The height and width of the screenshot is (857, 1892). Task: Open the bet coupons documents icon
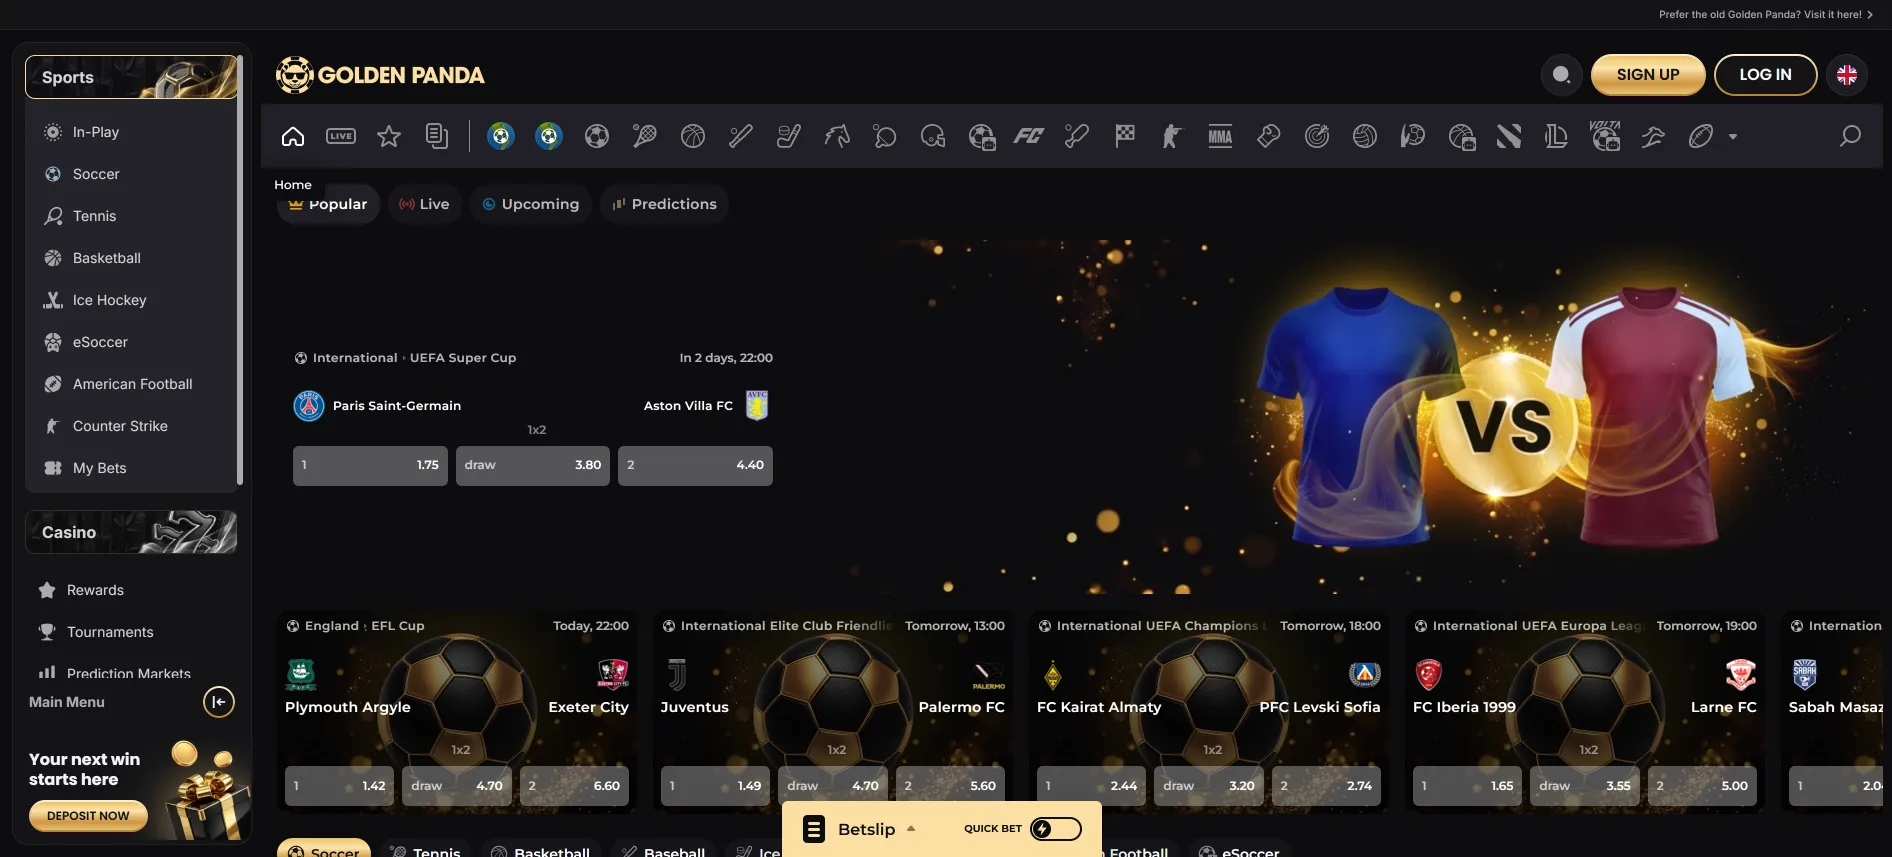tap(437, 136)
